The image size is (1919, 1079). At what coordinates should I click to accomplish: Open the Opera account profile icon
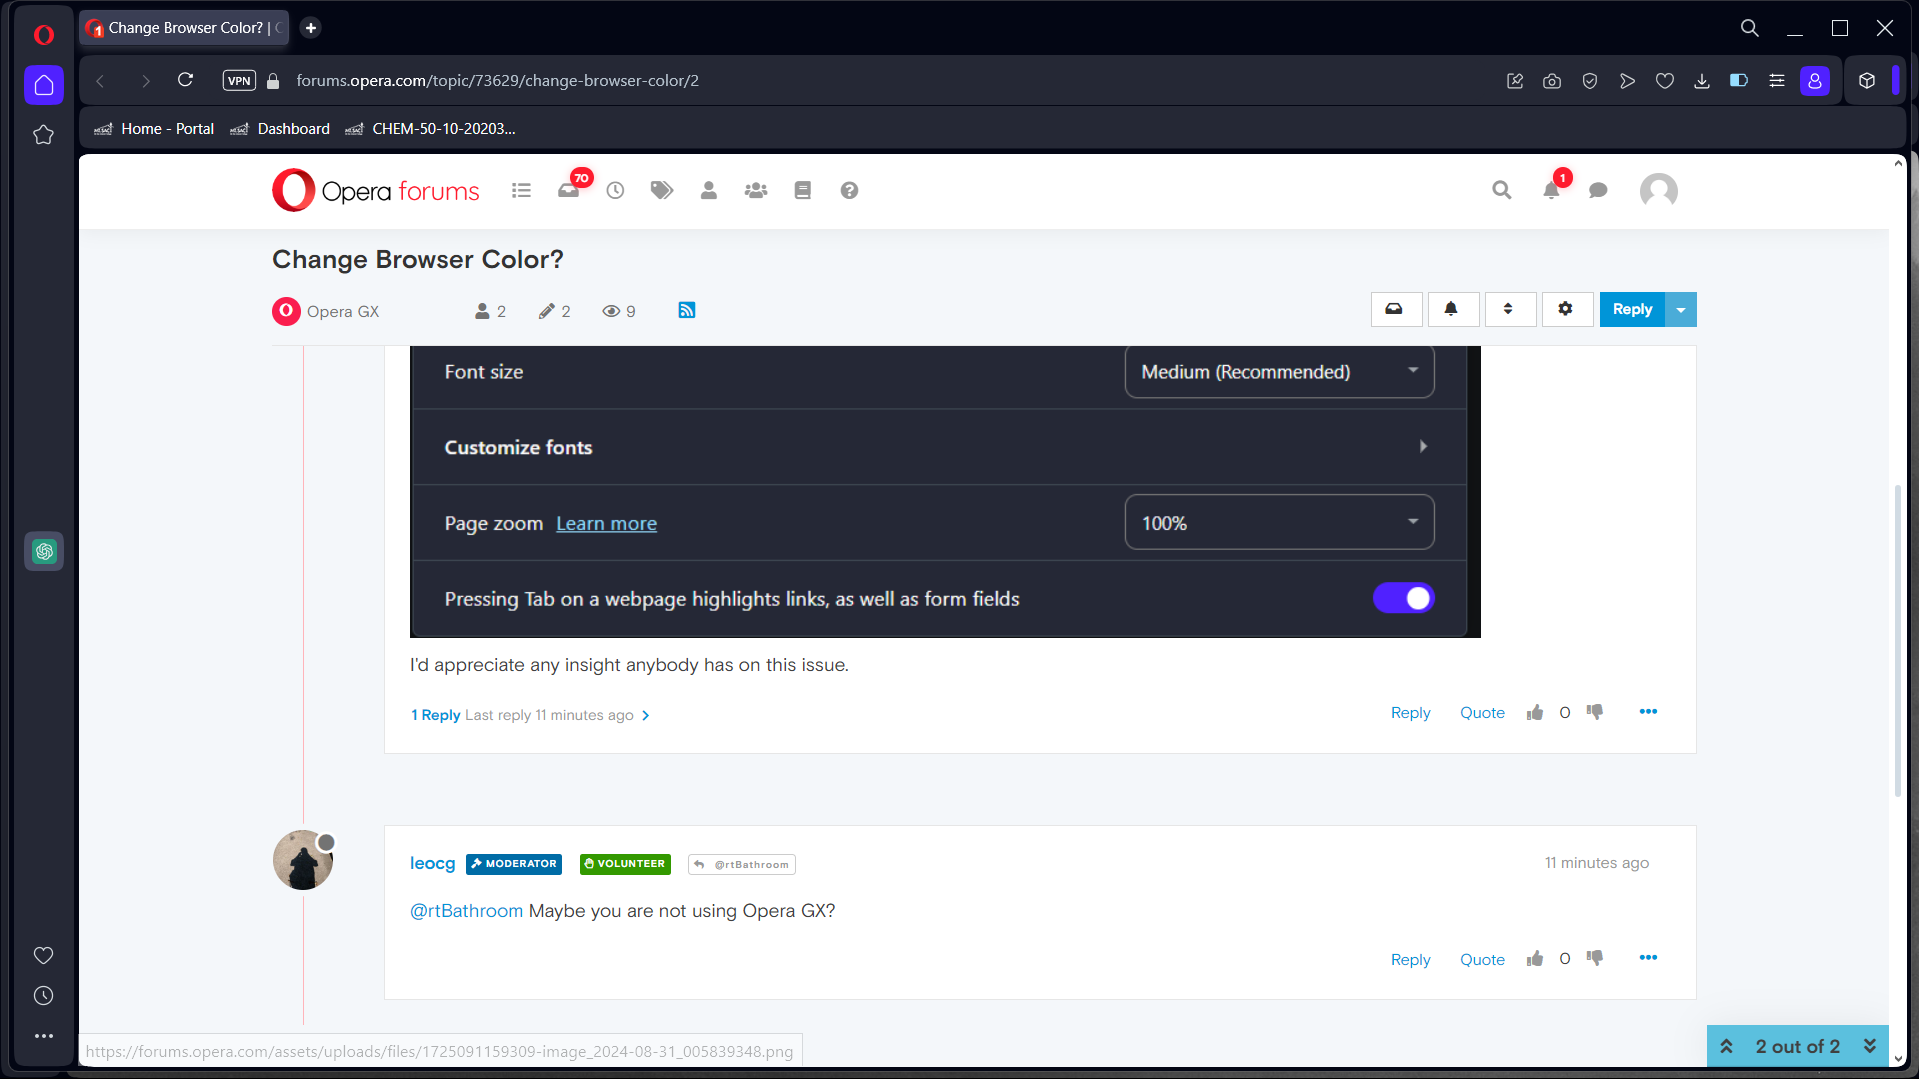[x=1815, y=81]
